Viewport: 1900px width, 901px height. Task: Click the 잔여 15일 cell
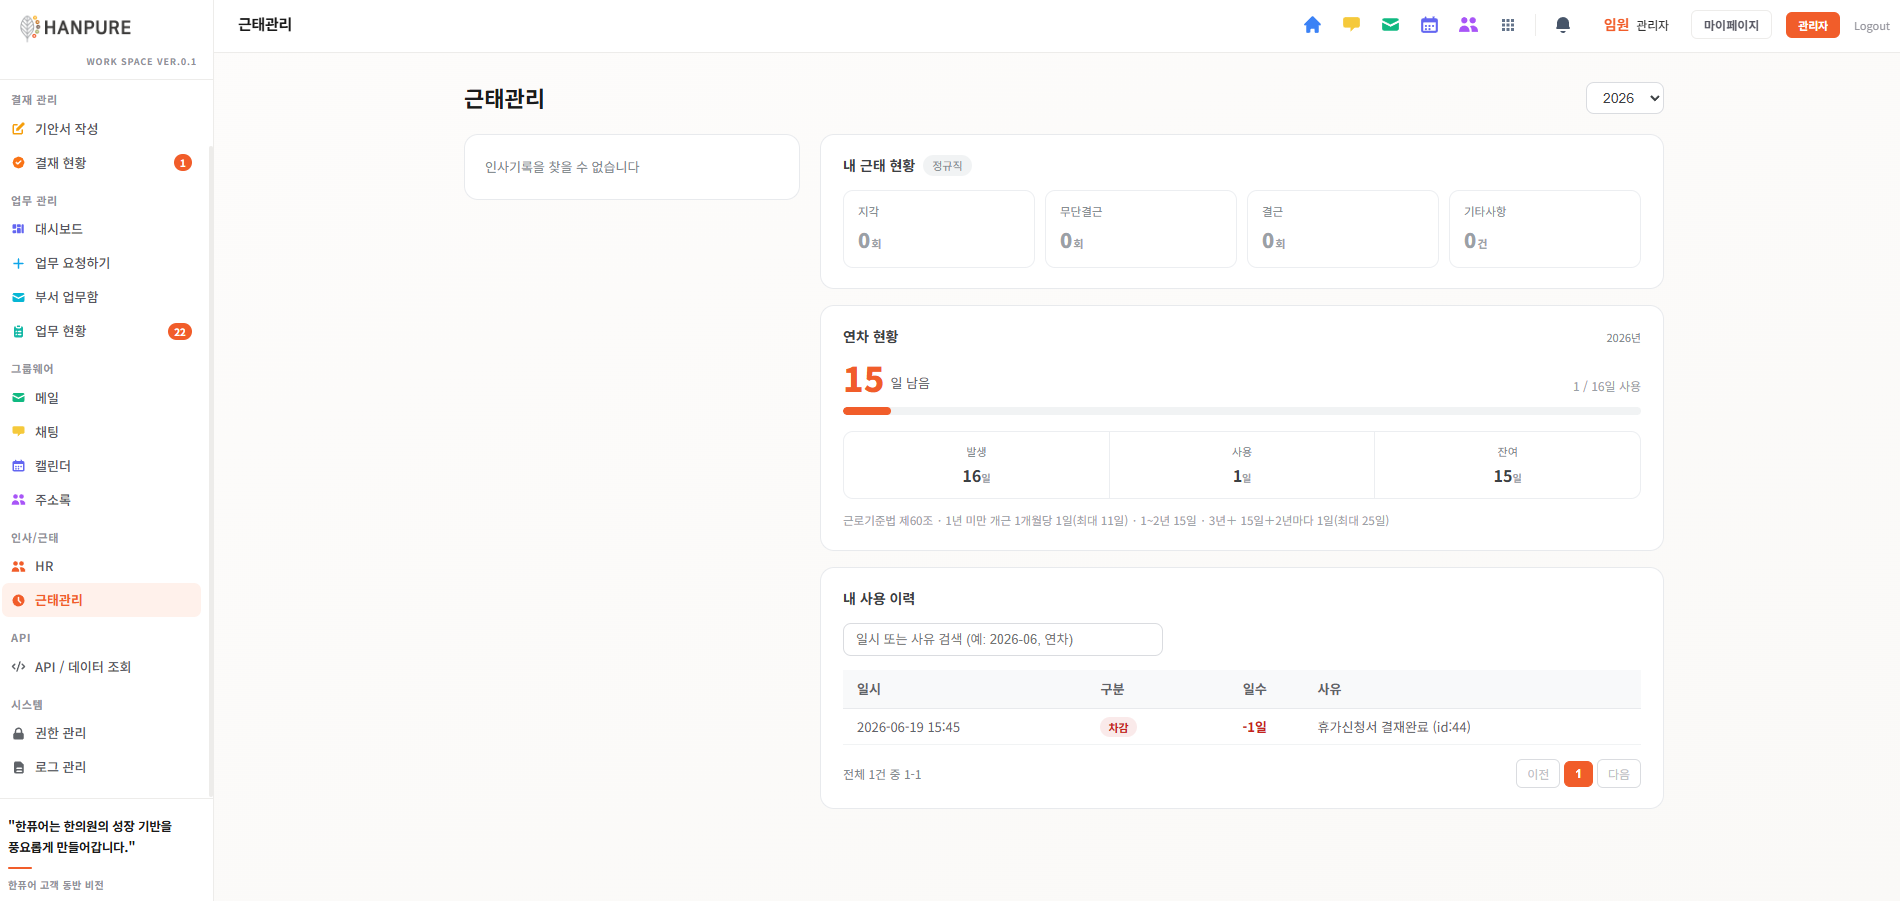pyautogui.click(x=1507, y=465)
